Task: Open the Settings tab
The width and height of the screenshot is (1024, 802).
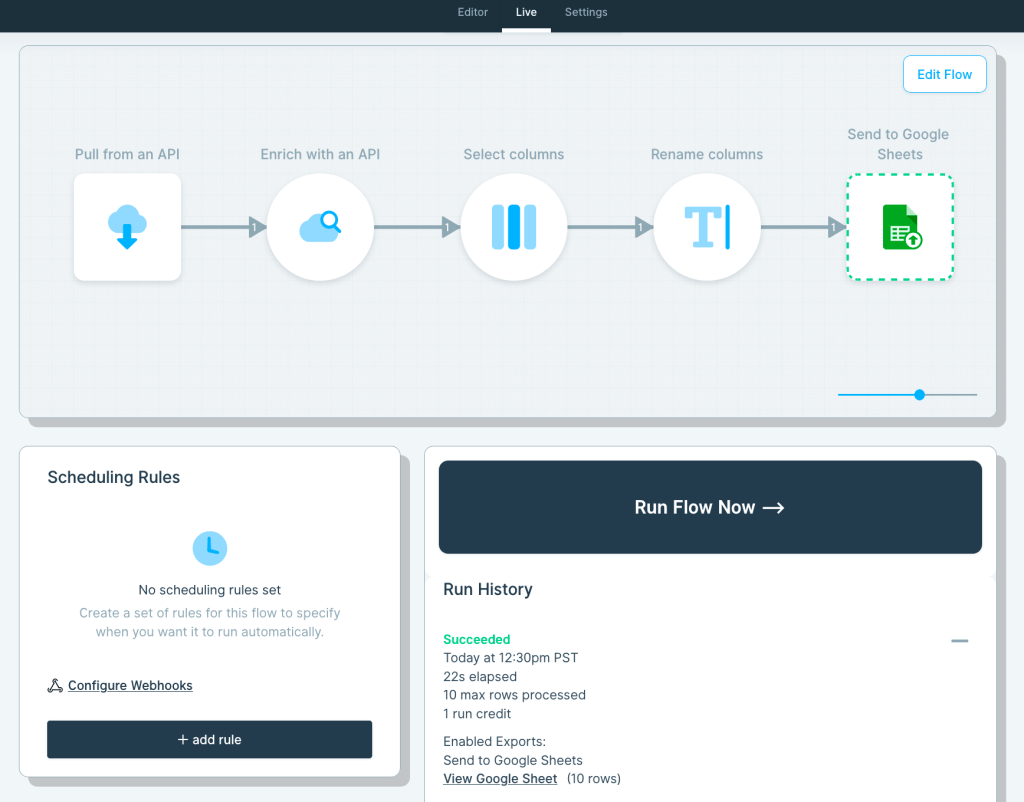Action: 586,13
